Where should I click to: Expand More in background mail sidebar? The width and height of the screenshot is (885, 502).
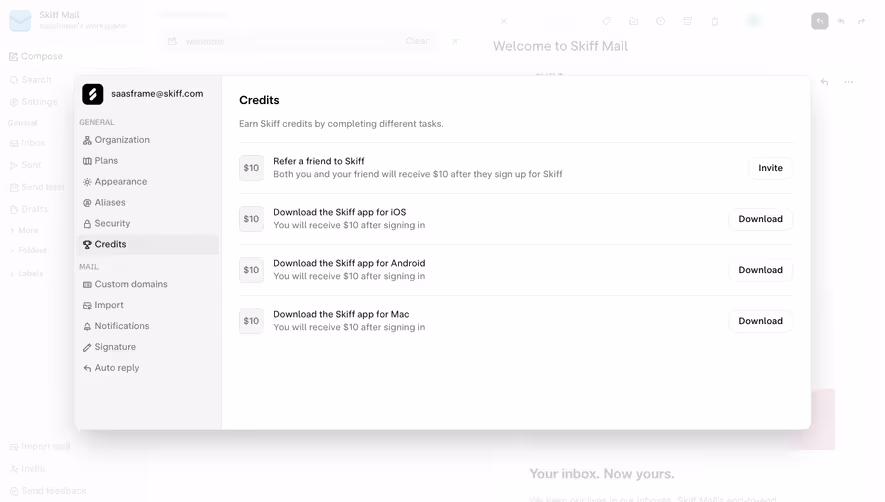pyautogui.click(x=24, y=230)
